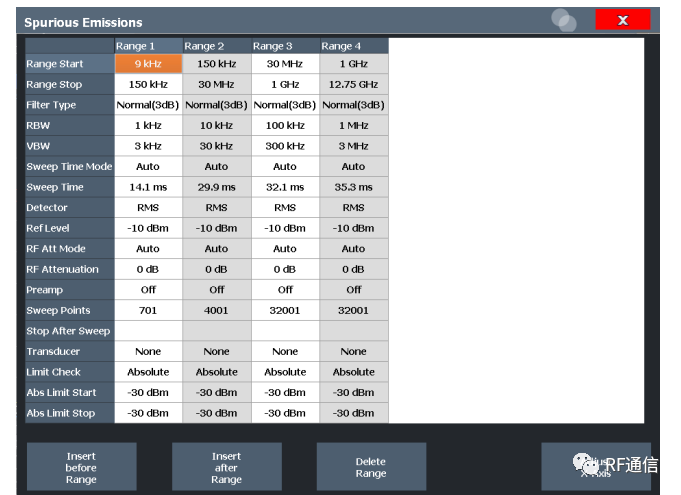Toggle the dialog transparency icon
Image resolution: width=681 pixels, height=495 pixels.
(x=564, y=20)
